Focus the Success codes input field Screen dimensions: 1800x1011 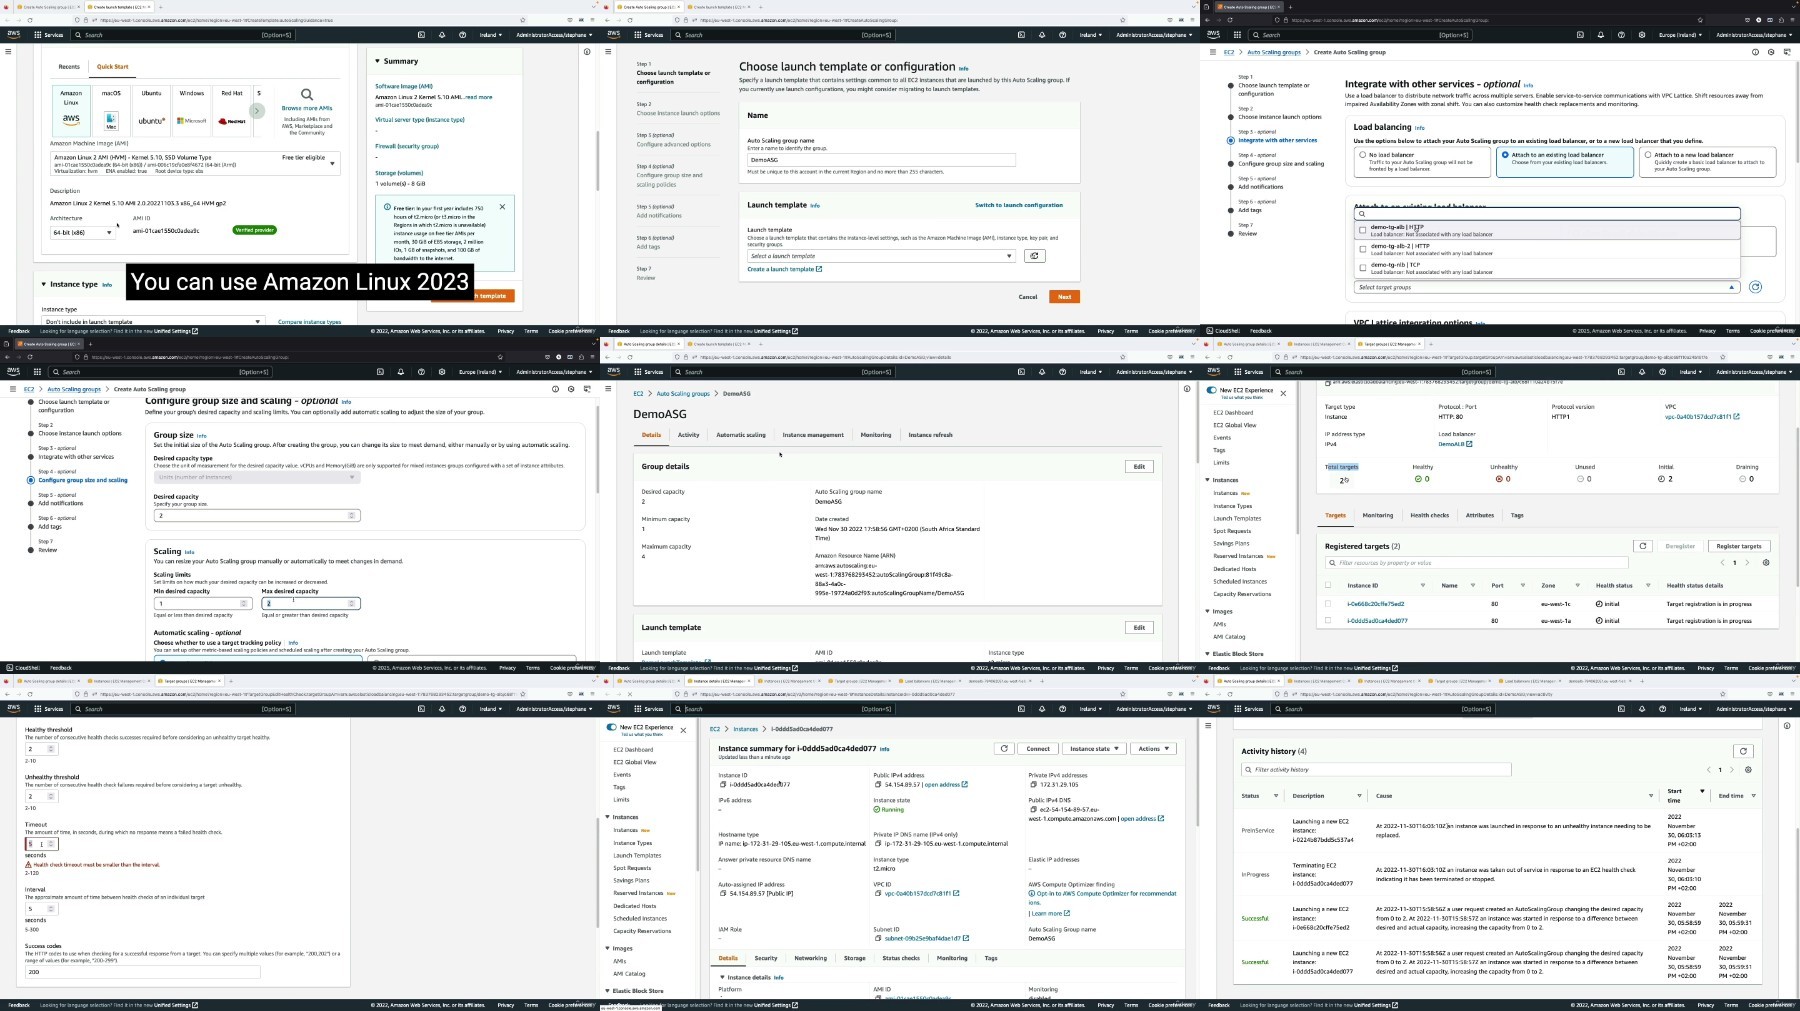coord(142,972)
